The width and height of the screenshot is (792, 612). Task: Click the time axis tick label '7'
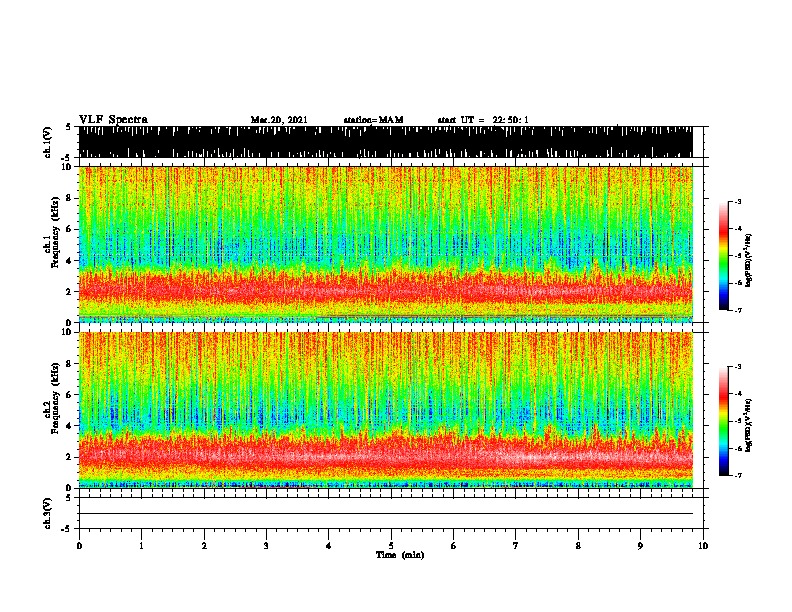pyautogui.click(x=516, y=546)
